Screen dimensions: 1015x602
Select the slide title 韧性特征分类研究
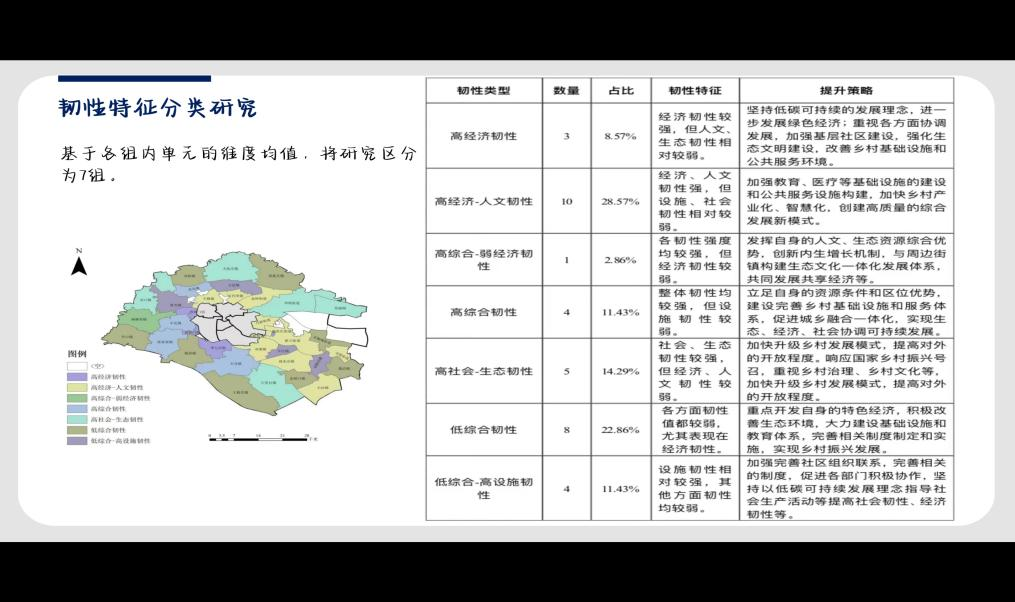(158, 108)
